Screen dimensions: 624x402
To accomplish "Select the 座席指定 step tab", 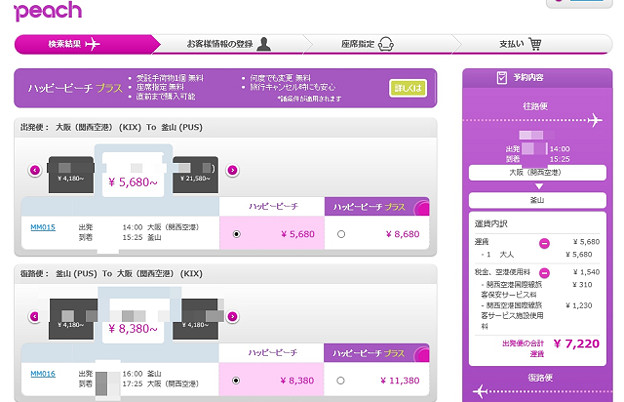I will coord(368,44).
